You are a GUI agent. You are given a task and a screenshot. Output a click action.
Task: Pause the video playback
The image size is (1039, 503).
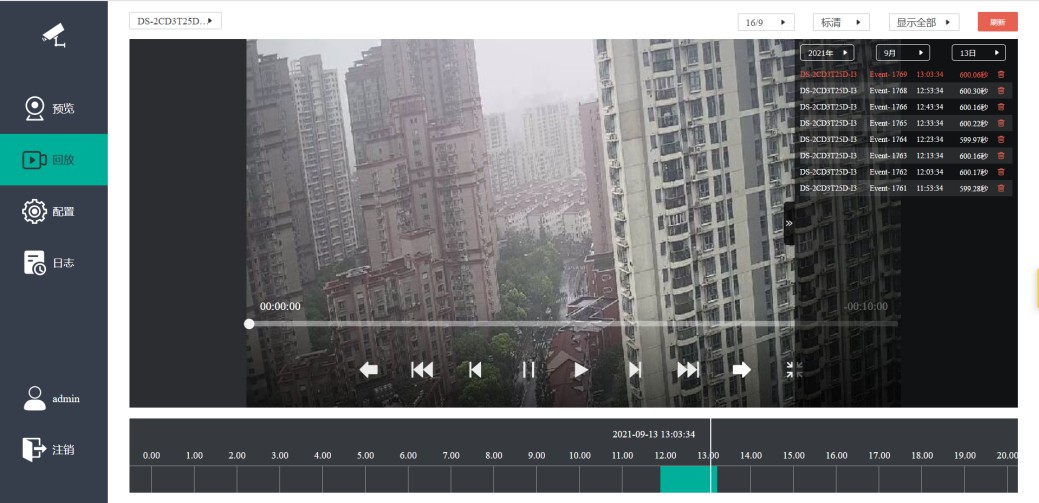(528, 370)
